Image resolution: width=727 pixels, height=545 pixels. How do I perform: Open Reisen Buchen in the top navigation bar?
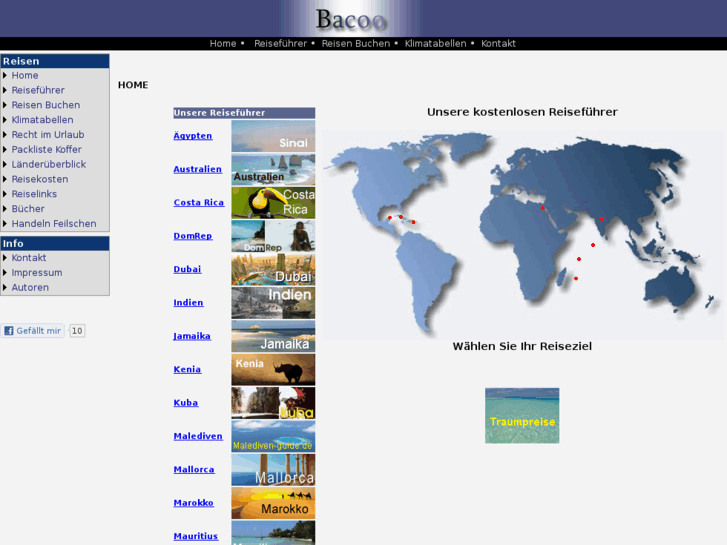(356, 44)
